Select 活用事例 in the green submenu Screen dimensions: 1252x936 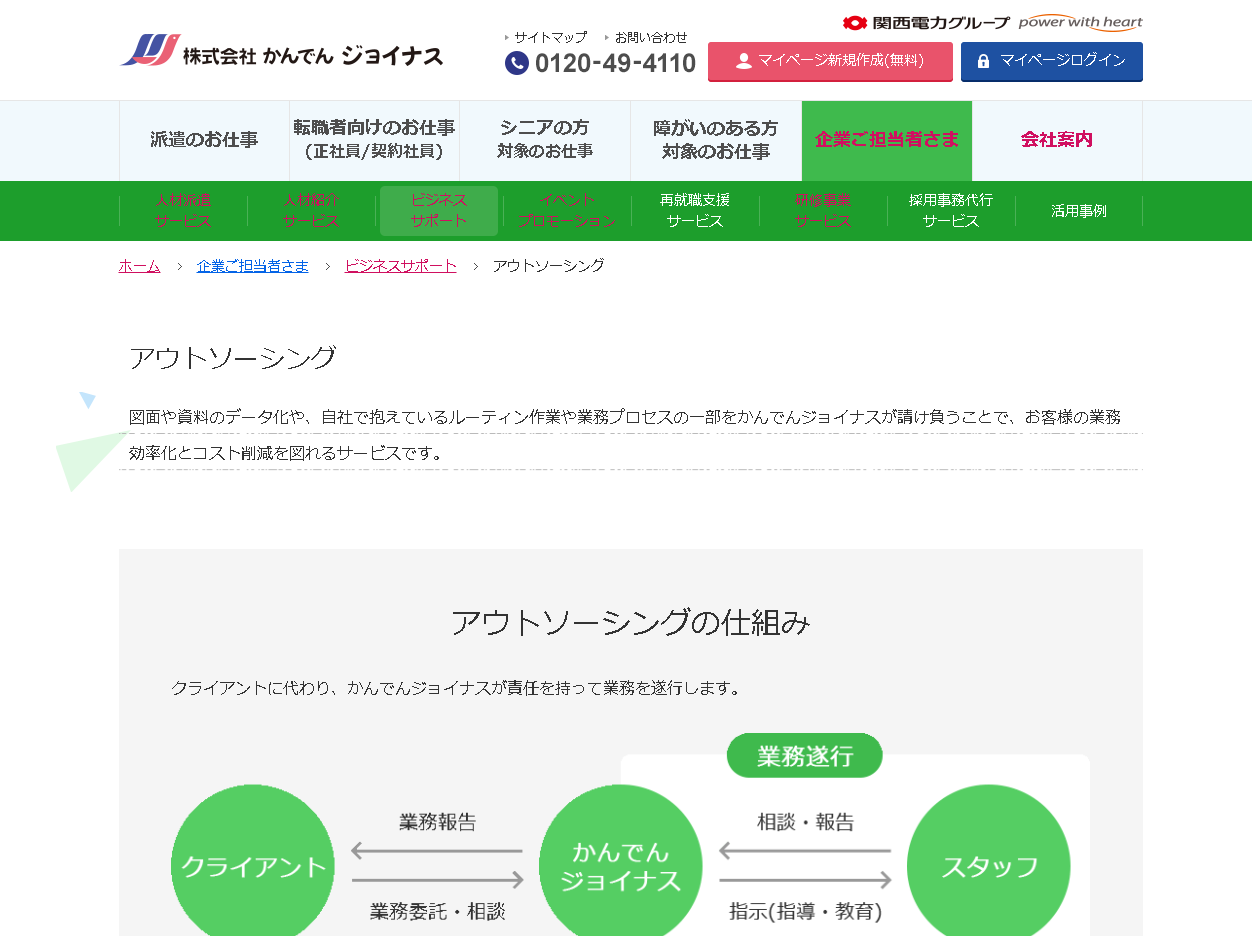pos(1078,211)
